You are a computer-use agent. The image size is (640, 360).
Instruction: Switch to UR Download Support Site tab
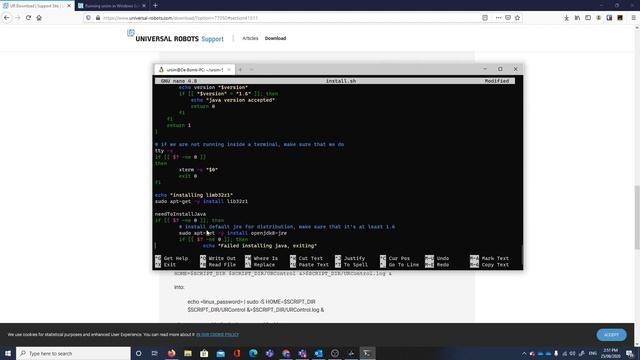(x=33, y=6)
